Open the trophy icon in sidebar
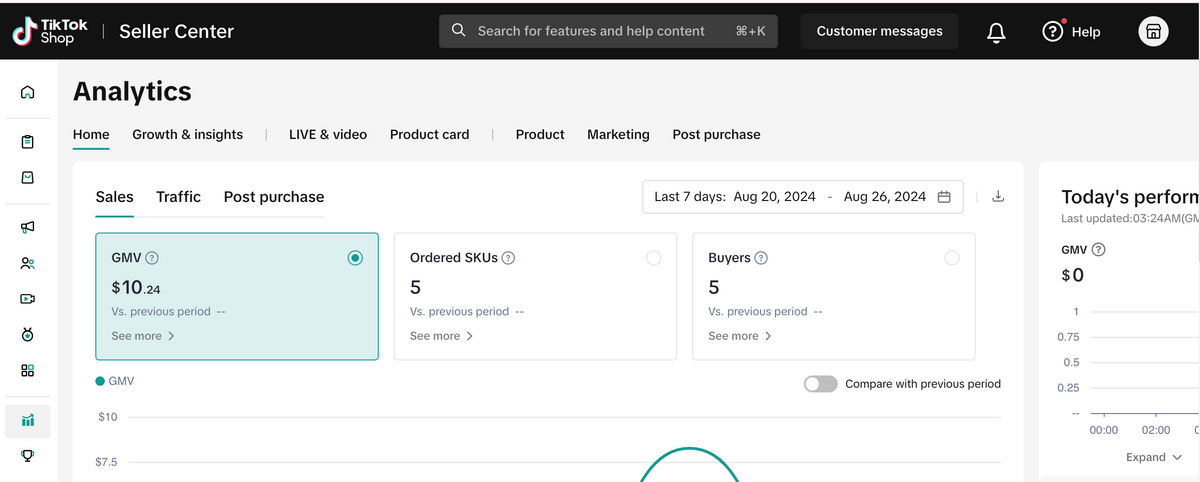The image size is (1200, 482). click(x=28, y=456)
